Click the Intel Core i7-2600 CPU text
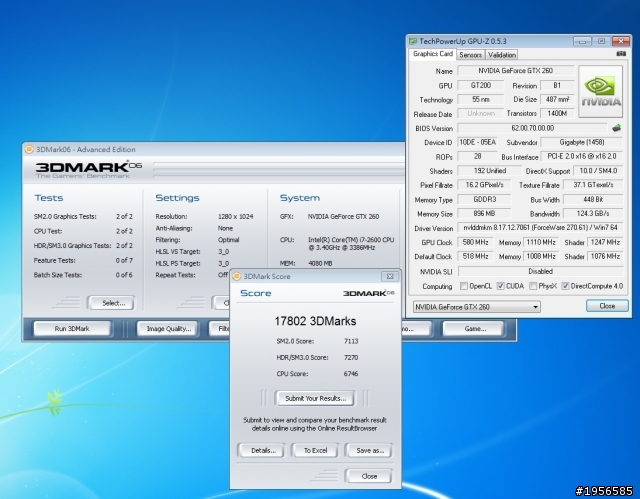The image size is (640, 499). pos(351,244)
